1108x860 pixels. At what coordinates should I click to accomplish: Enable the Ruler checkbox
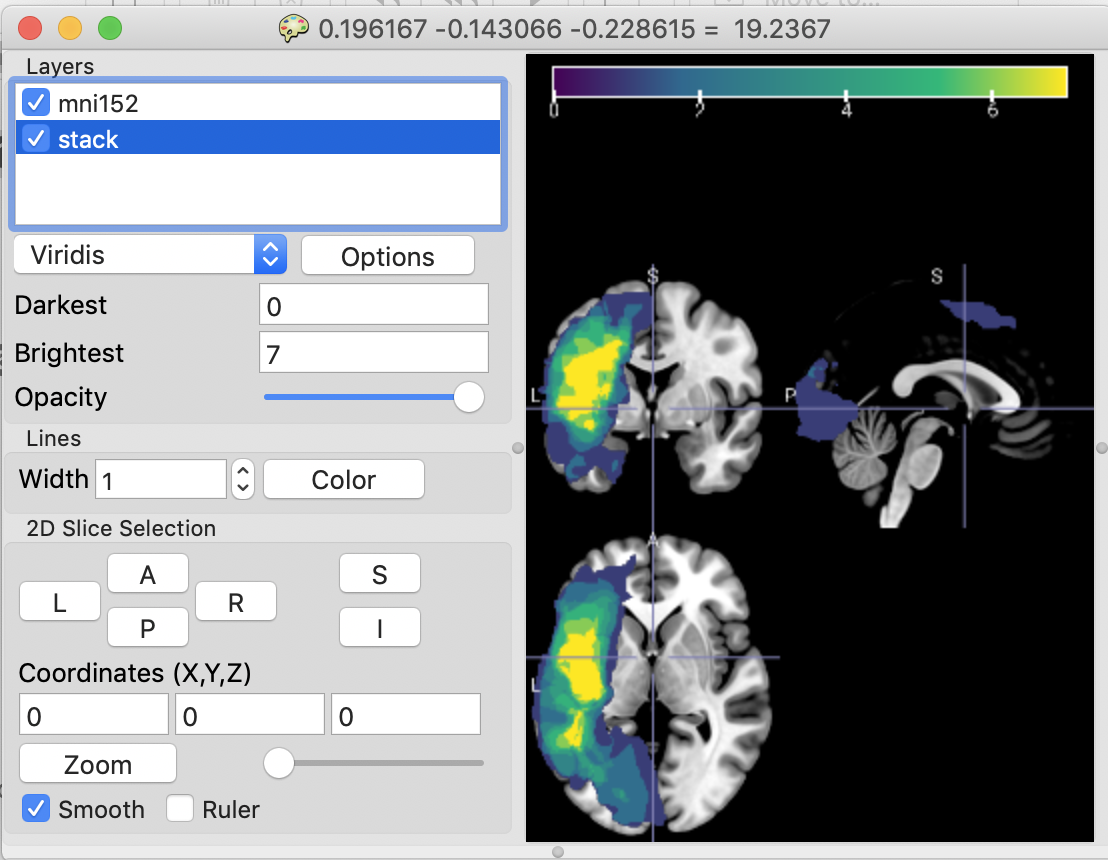180,809
